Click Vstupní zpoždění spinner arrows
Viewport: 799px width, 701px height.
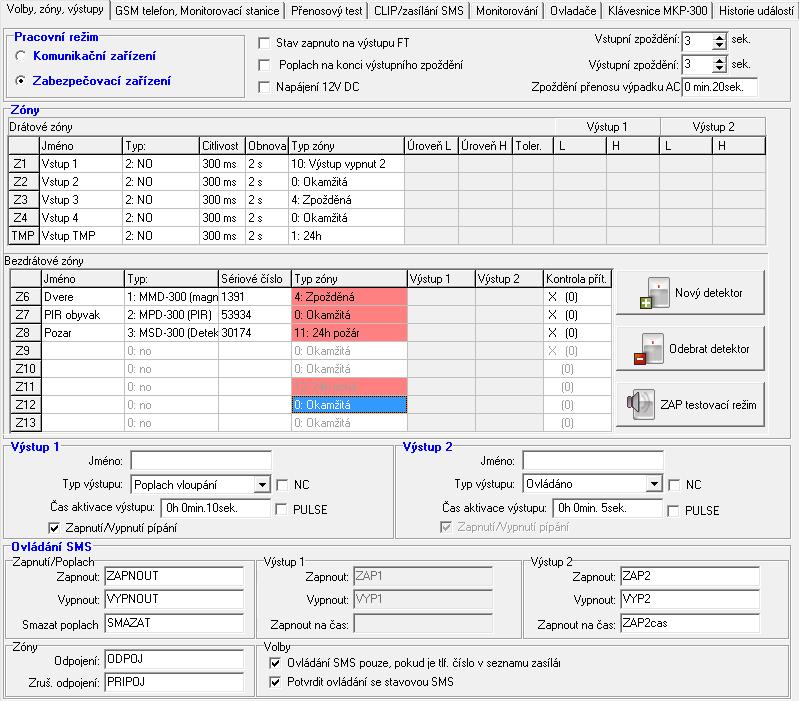[x=719, y=41]
